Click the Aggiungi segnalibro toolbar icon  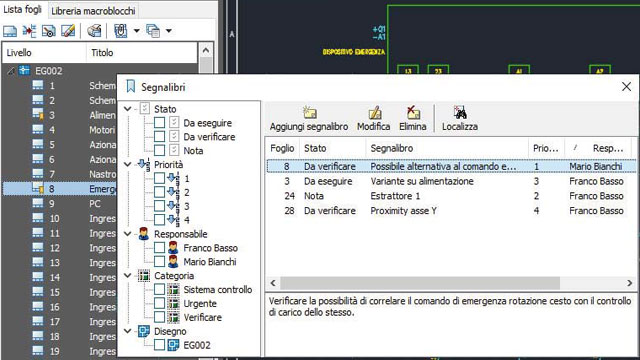pos(310,112)
